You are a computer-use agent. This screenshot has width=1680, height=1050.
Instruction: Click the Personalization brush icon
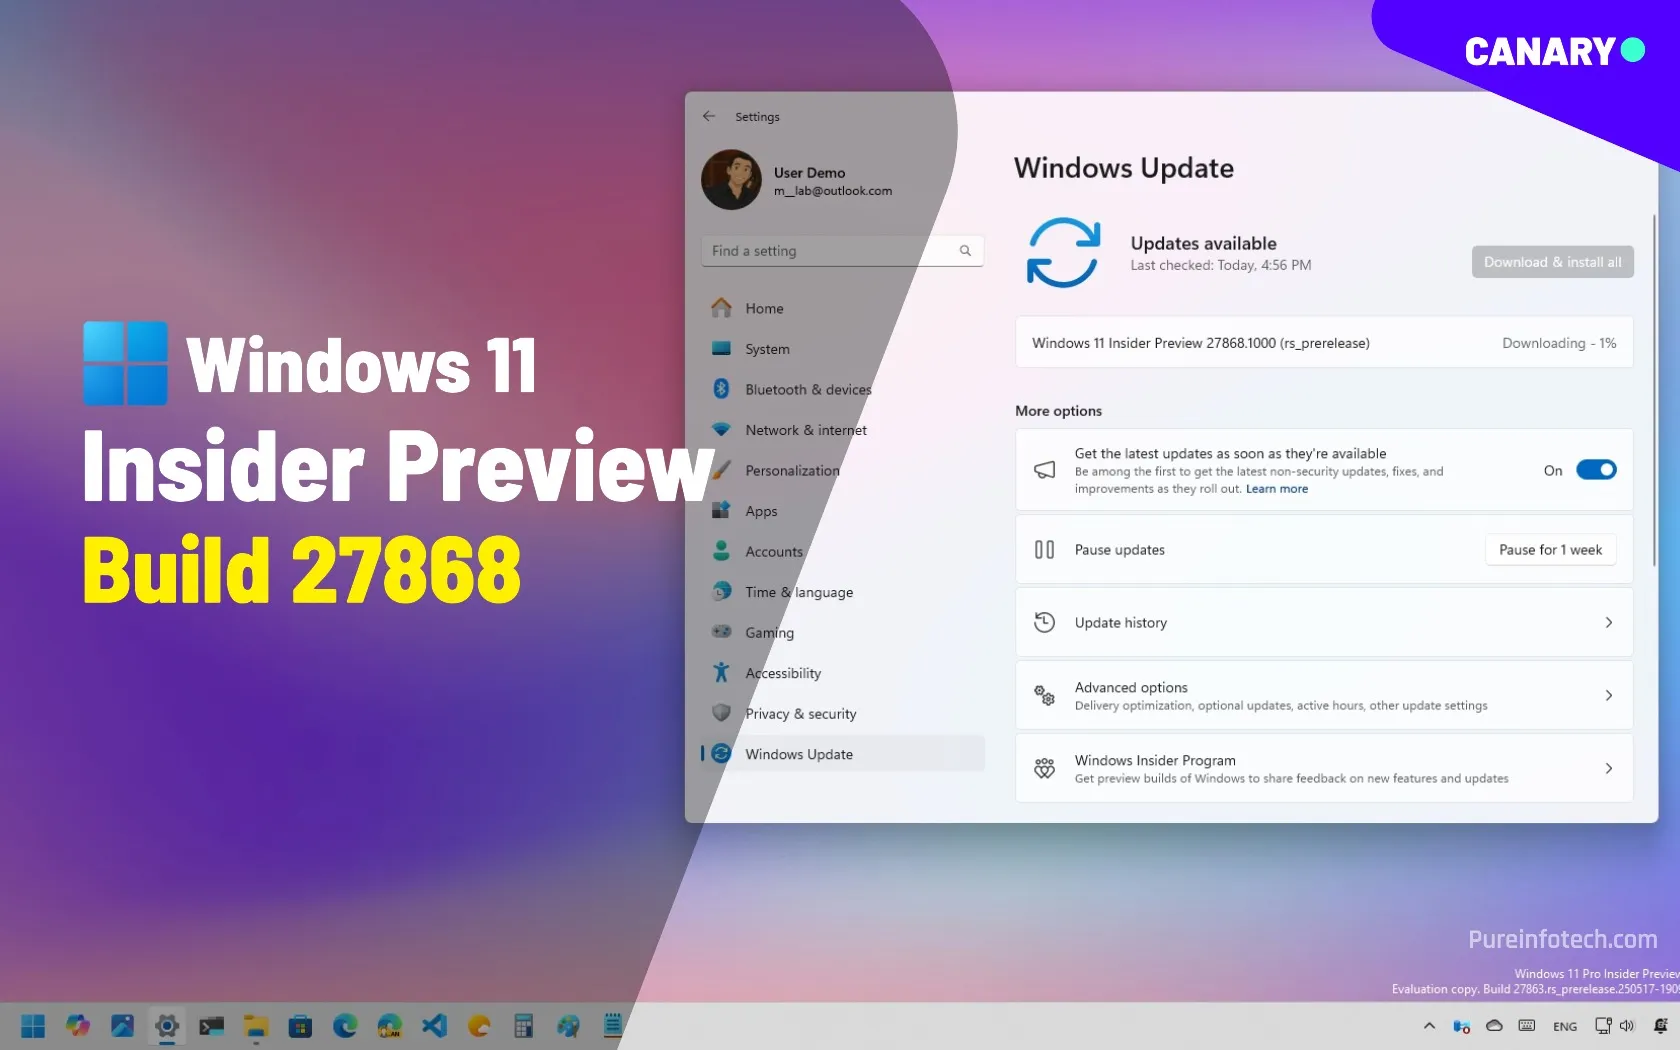(x=721, y=470)
